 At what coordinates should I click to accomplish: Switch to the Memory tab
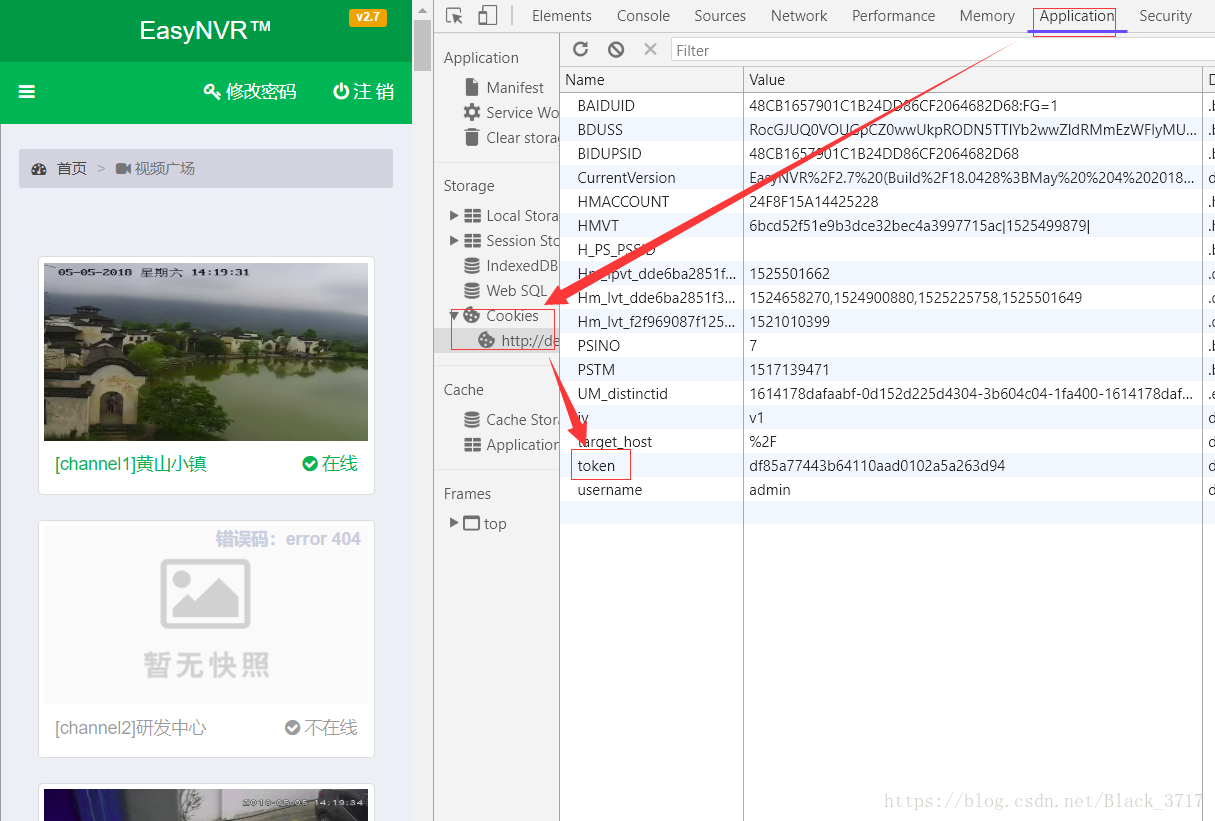coord(987,16)
